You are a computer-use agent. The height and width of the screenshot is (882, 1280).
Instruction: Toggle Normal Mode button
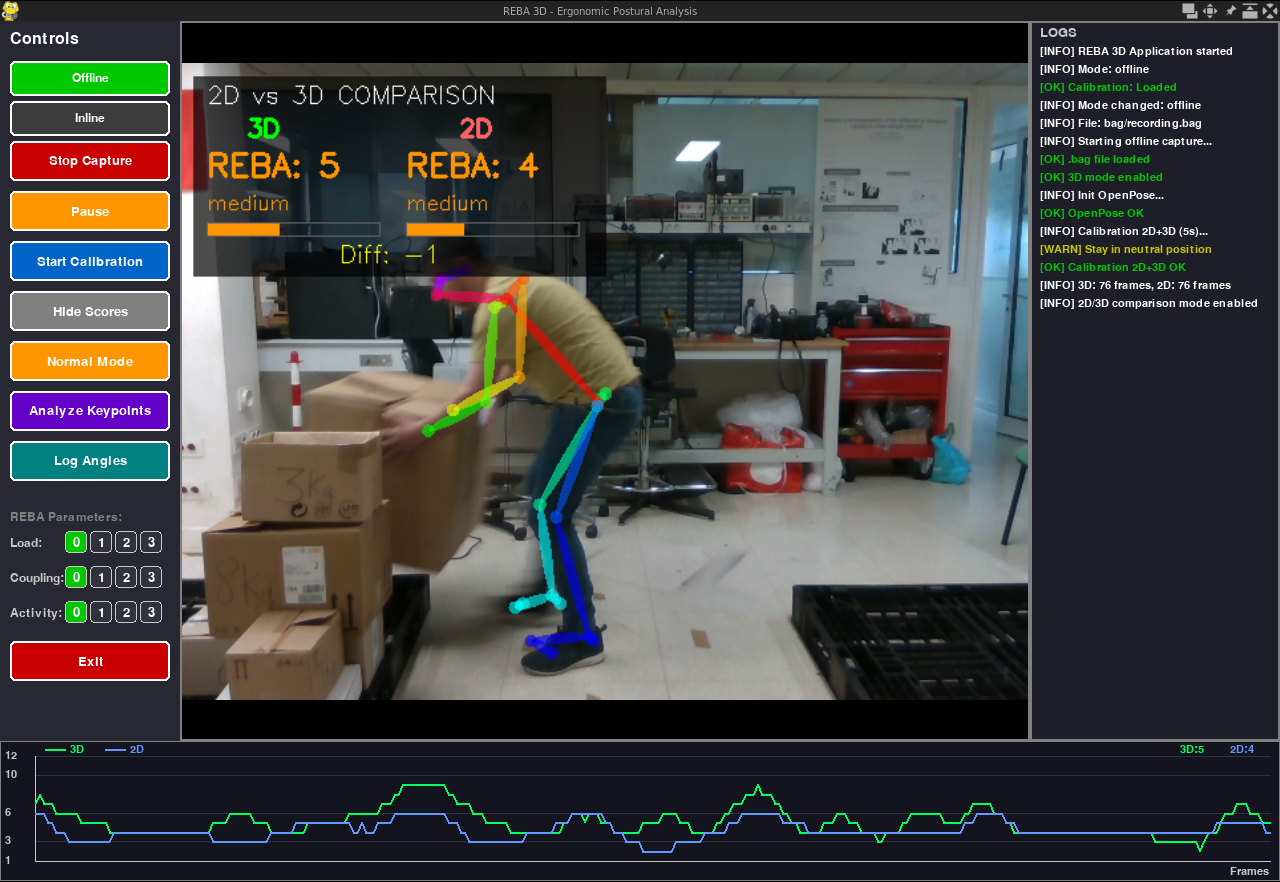(90, 362)
